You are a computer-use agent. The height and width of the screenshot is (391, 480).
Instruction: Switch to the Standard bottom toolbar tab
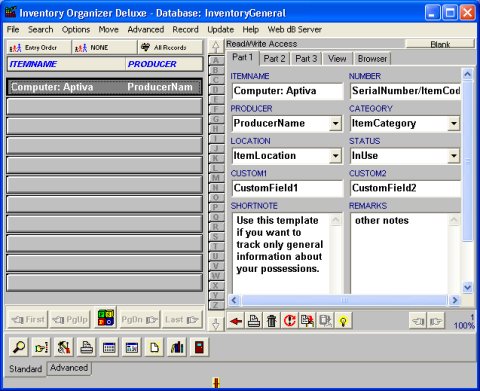click(26, 369)
